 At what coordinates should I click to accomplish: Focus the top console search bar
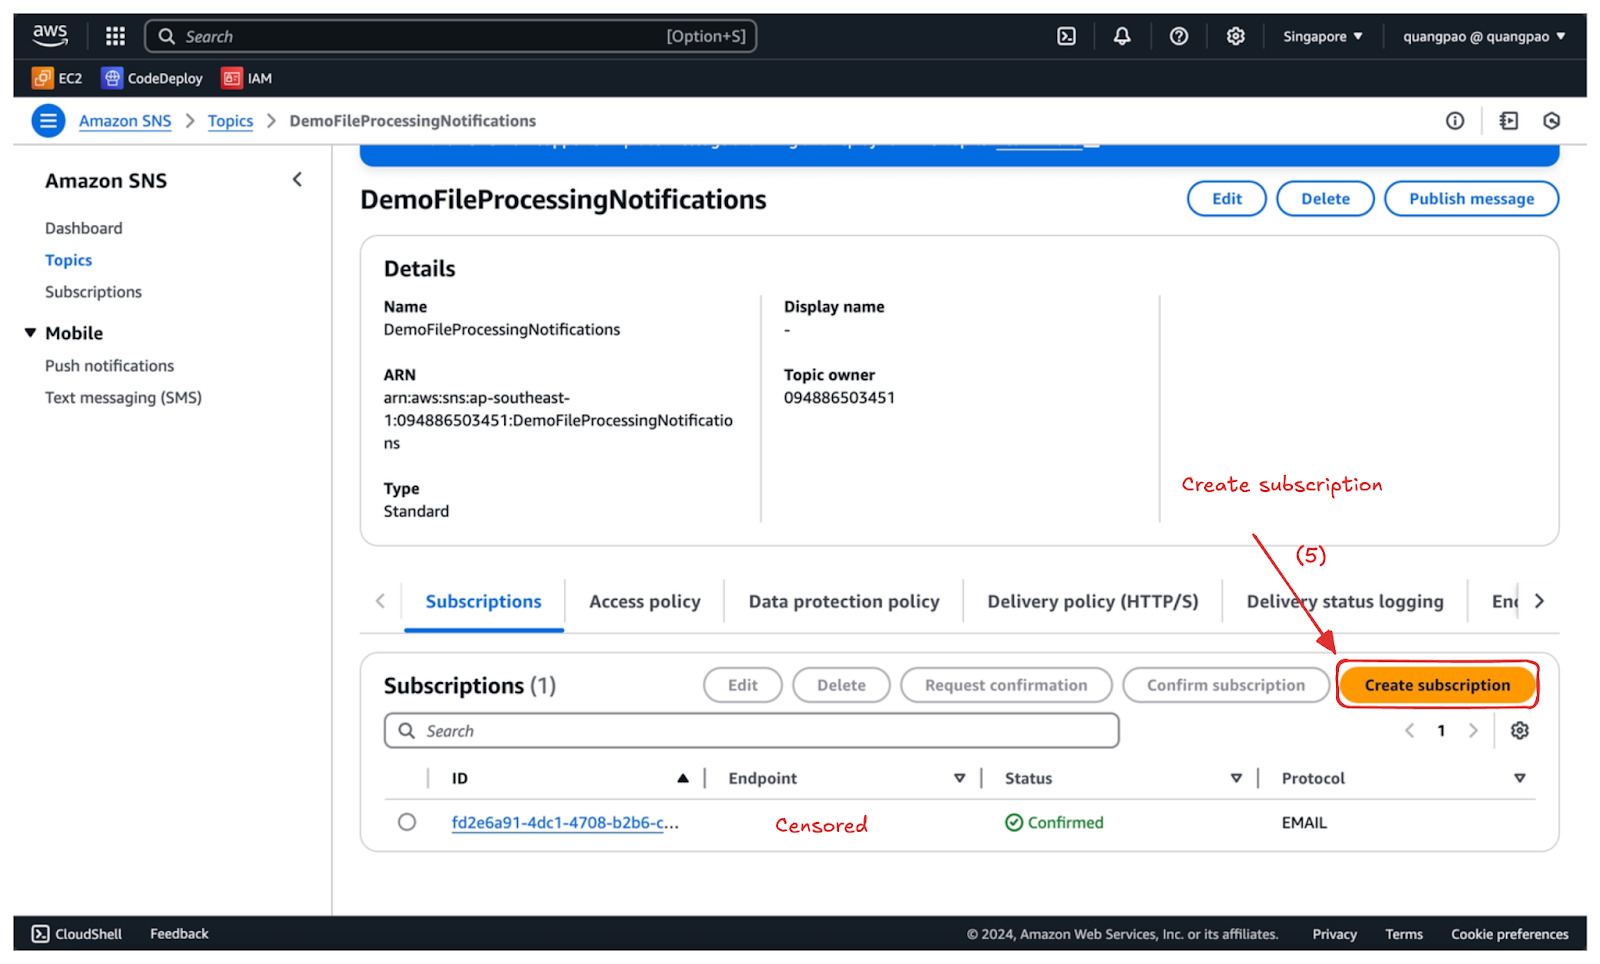(451, 36)
